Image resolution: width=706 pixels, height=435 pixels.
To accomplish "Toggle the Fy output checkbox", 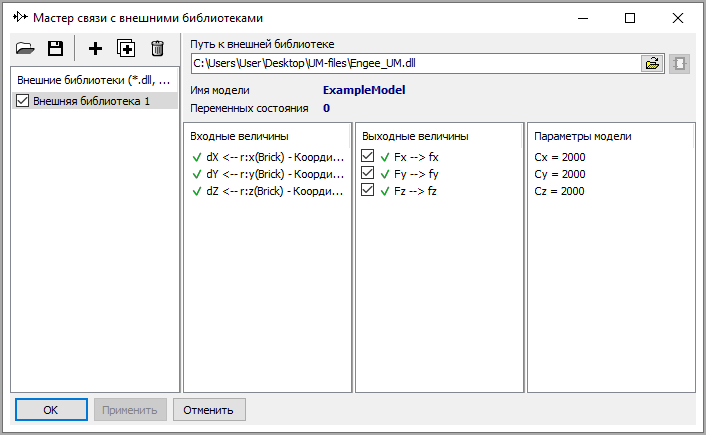I will click(367, 174).
